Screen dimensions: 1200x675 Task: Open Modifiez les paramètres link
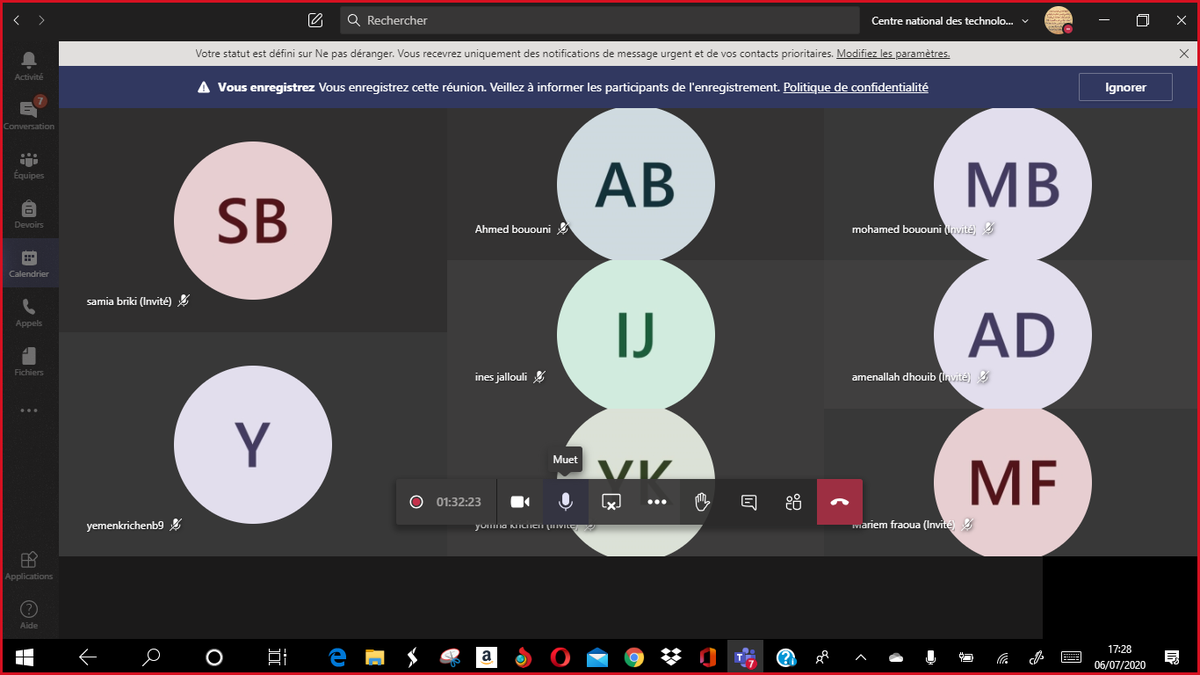point(893,53)
